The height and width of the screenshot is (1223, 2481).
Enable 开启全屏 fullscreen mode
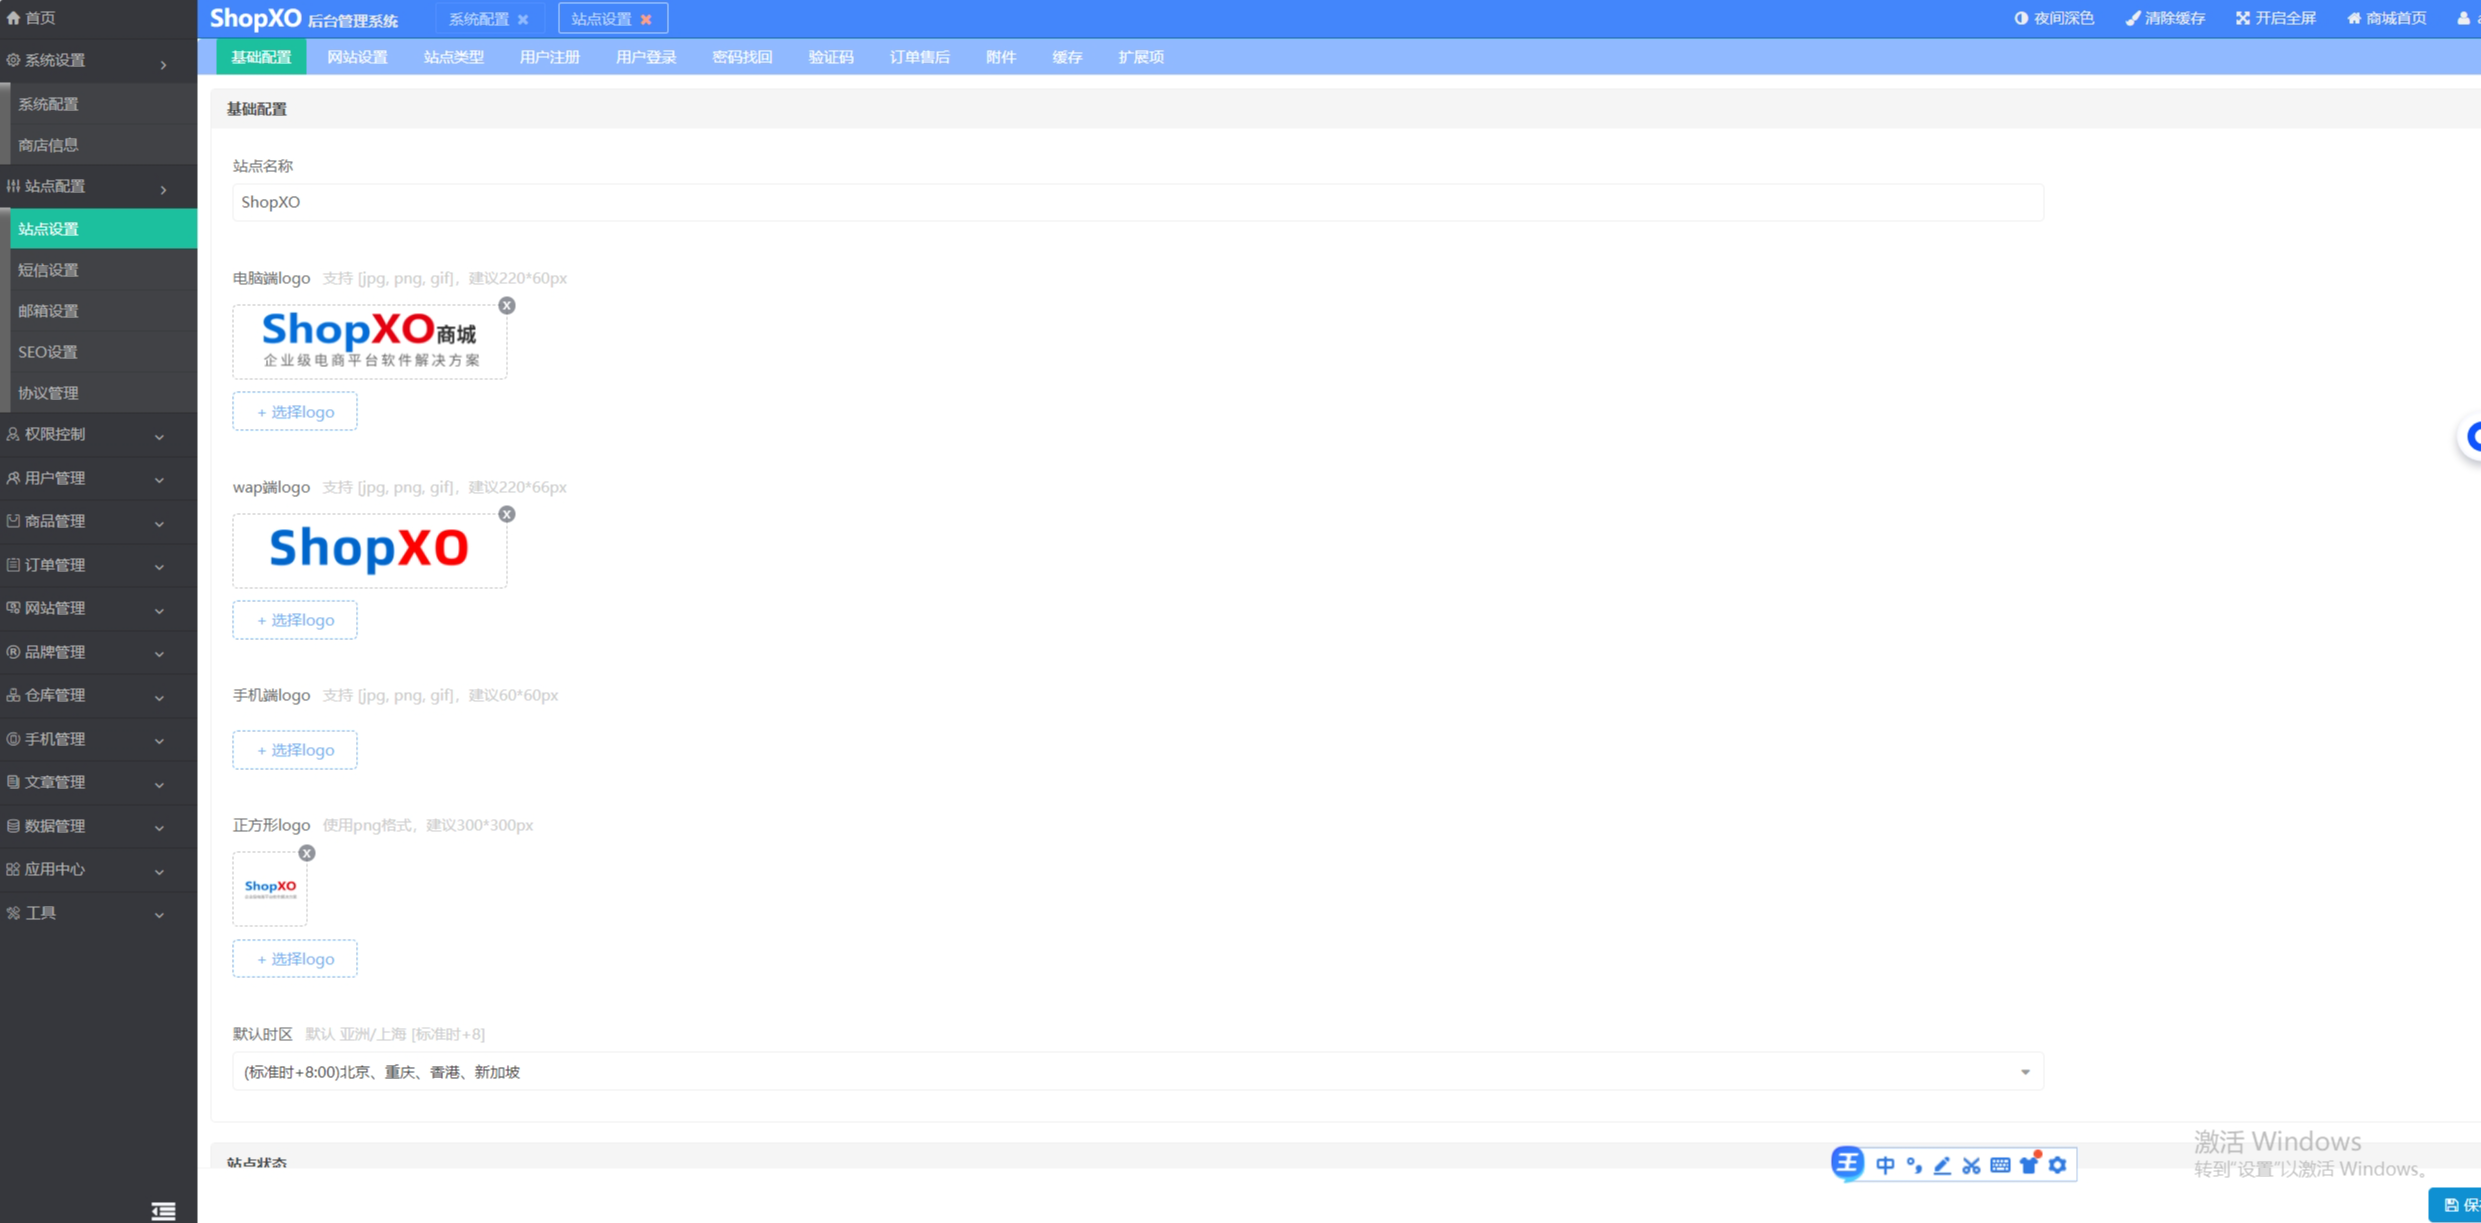tap(2276, 18)
